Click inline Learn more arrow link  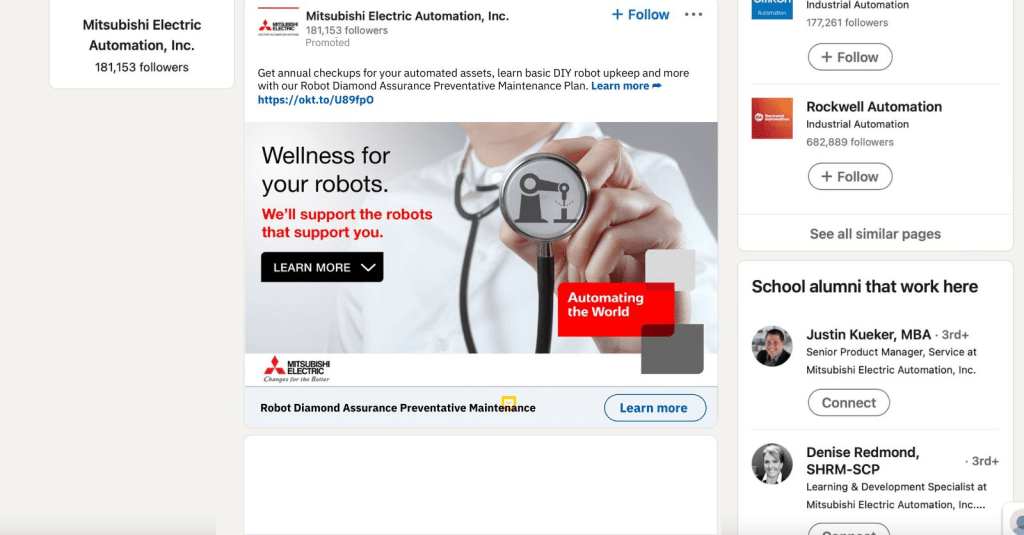click(626, 86)
